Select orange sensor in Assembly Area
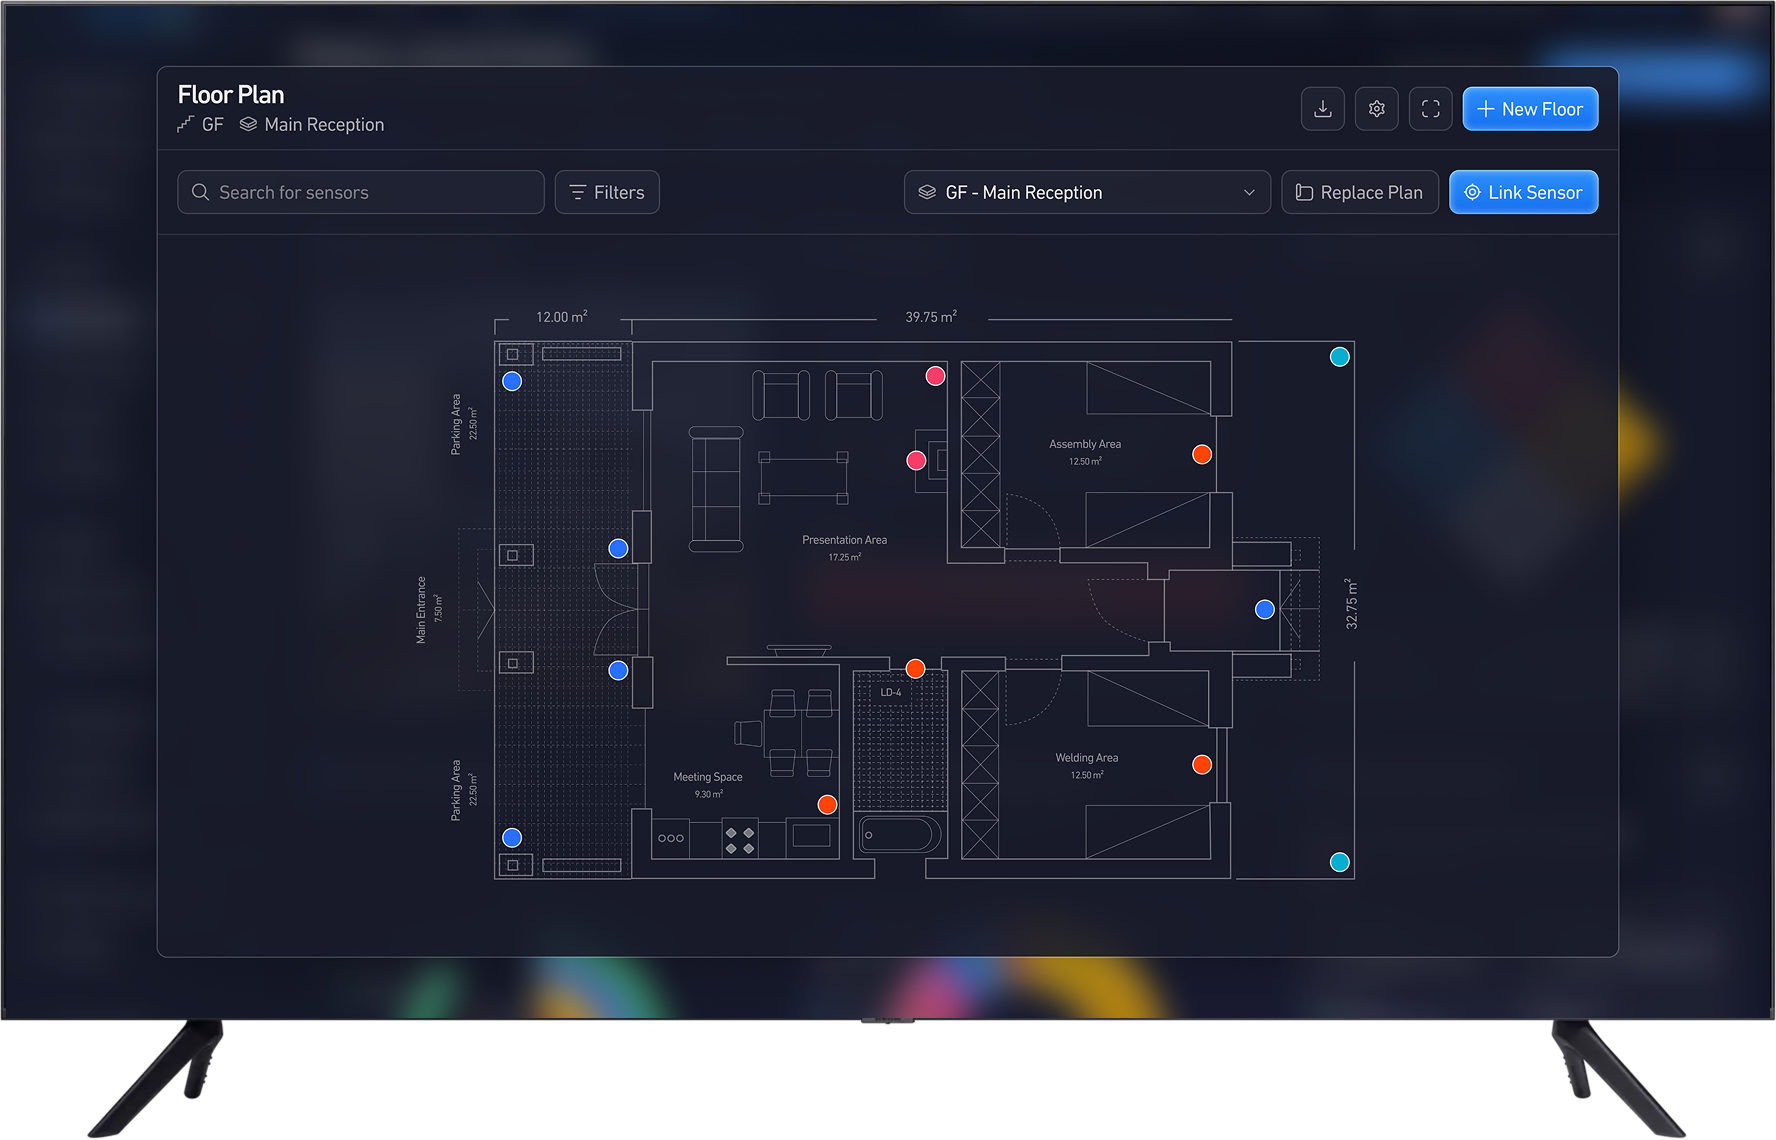 tap(1202, 454)
